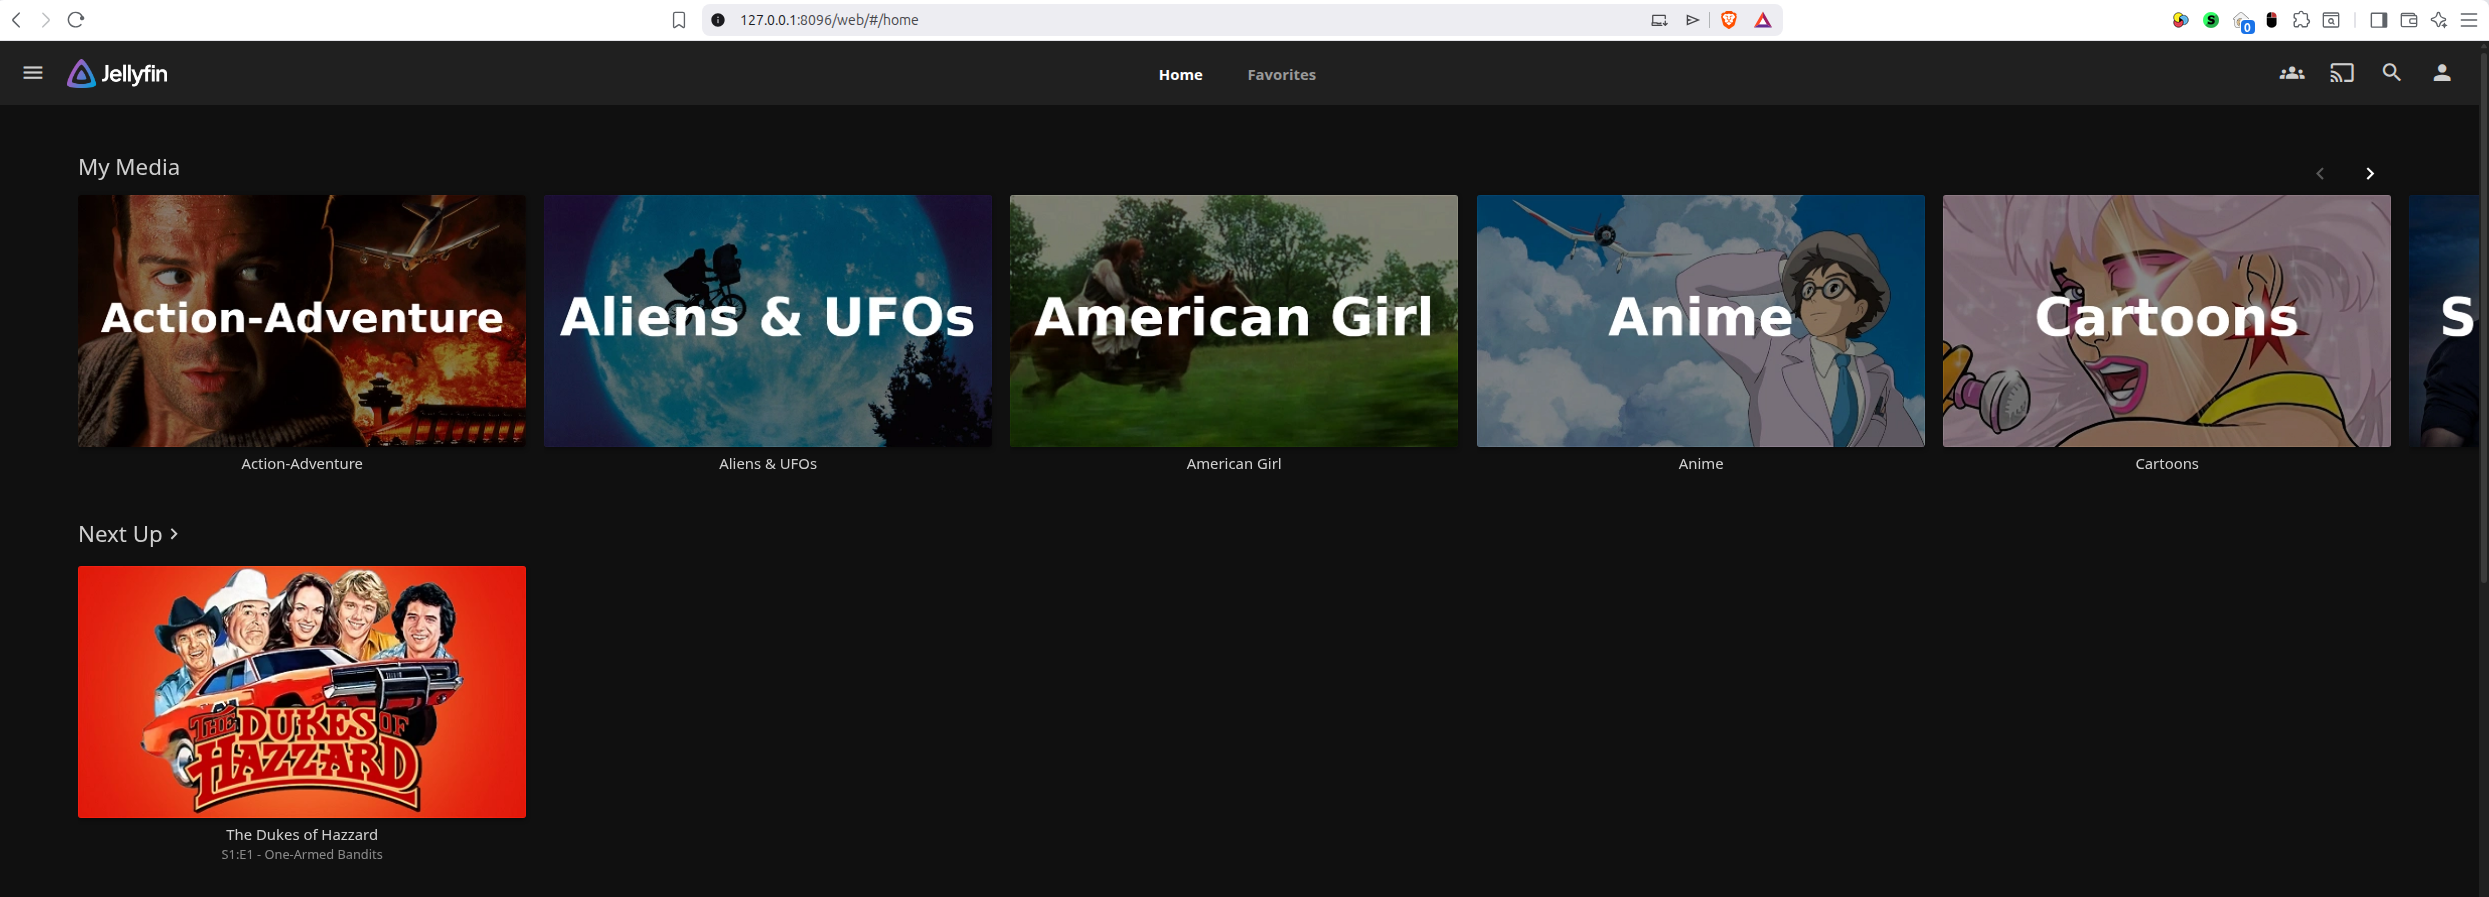Open the Jellyfin hamburger menu
This screenshot has width=2489, height=897.
tap(33, 73)
